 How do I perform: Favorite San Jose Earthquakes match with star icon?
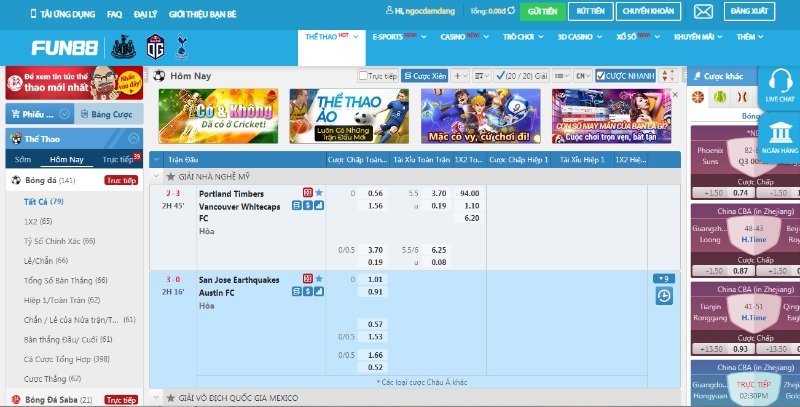(319, 279)
